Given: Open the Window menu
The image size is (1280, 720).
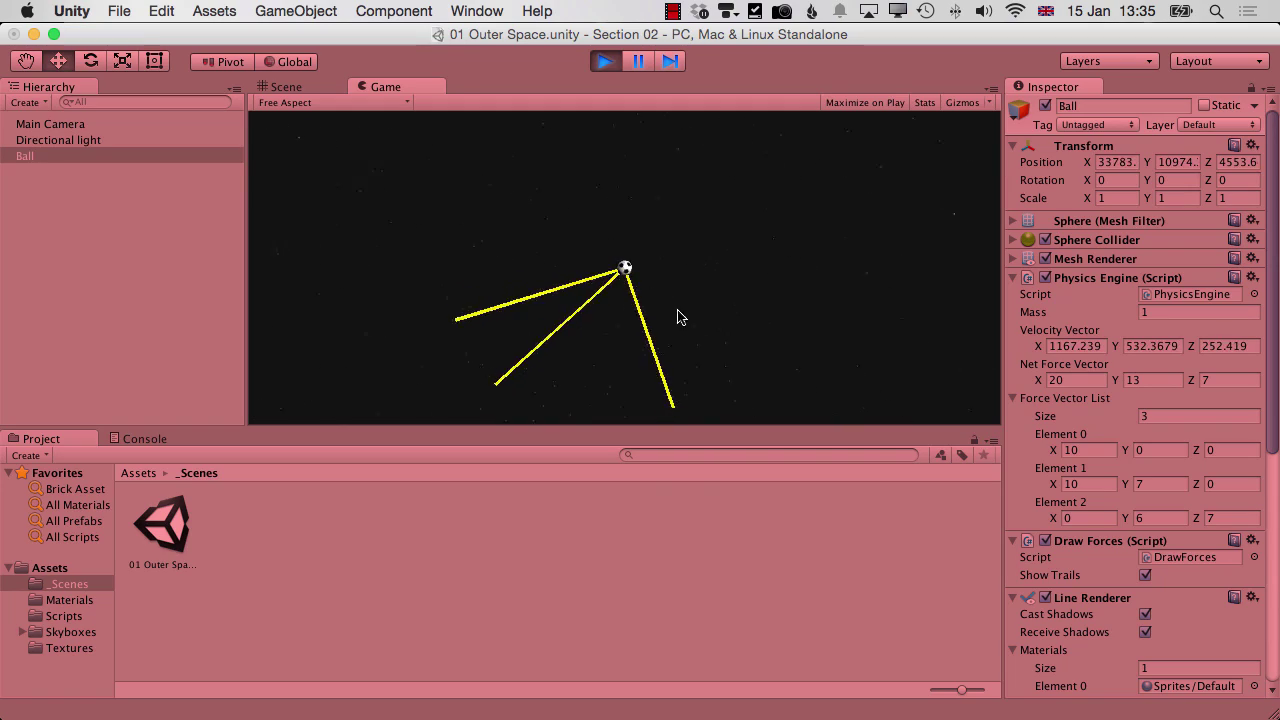Looking at the screenshot, I should tap(476, 11).
